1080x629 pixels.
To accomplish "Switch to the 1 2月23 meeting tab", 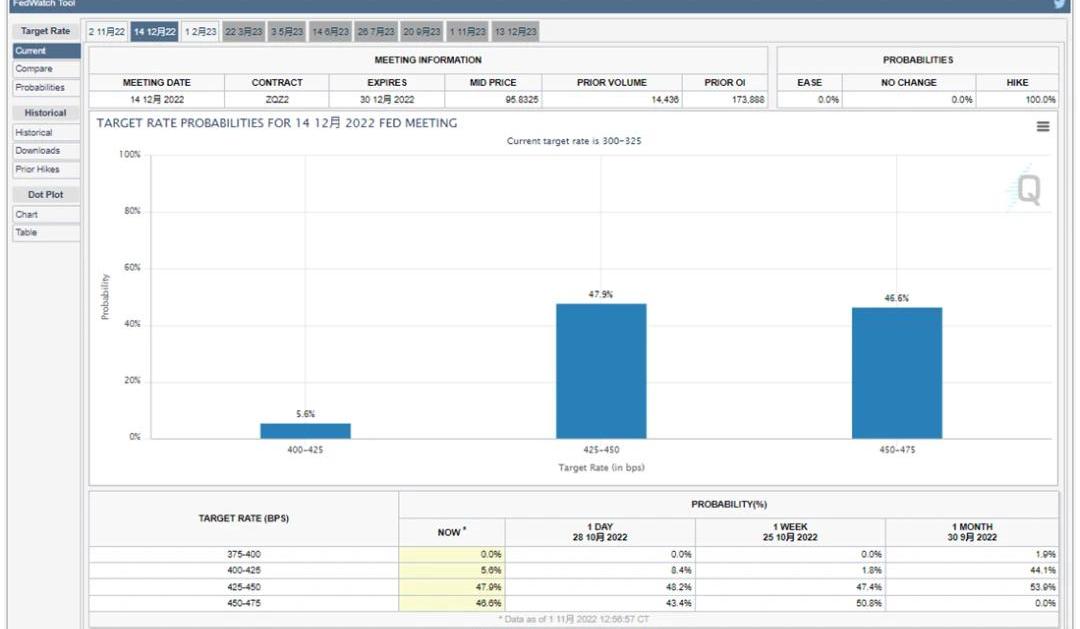I will pyautogui.click(x=200, y=32).
